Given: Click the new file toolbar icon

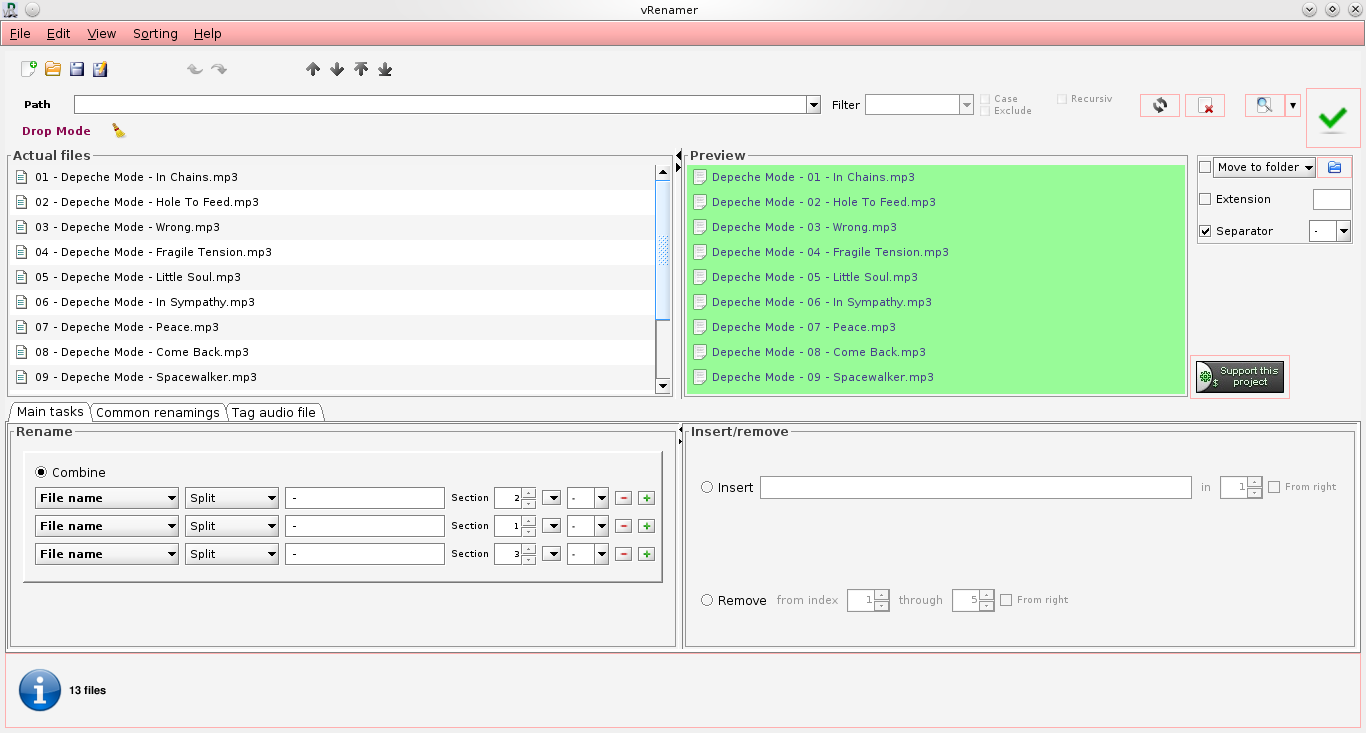Looking at the screenshot, I should pos(29,69).
